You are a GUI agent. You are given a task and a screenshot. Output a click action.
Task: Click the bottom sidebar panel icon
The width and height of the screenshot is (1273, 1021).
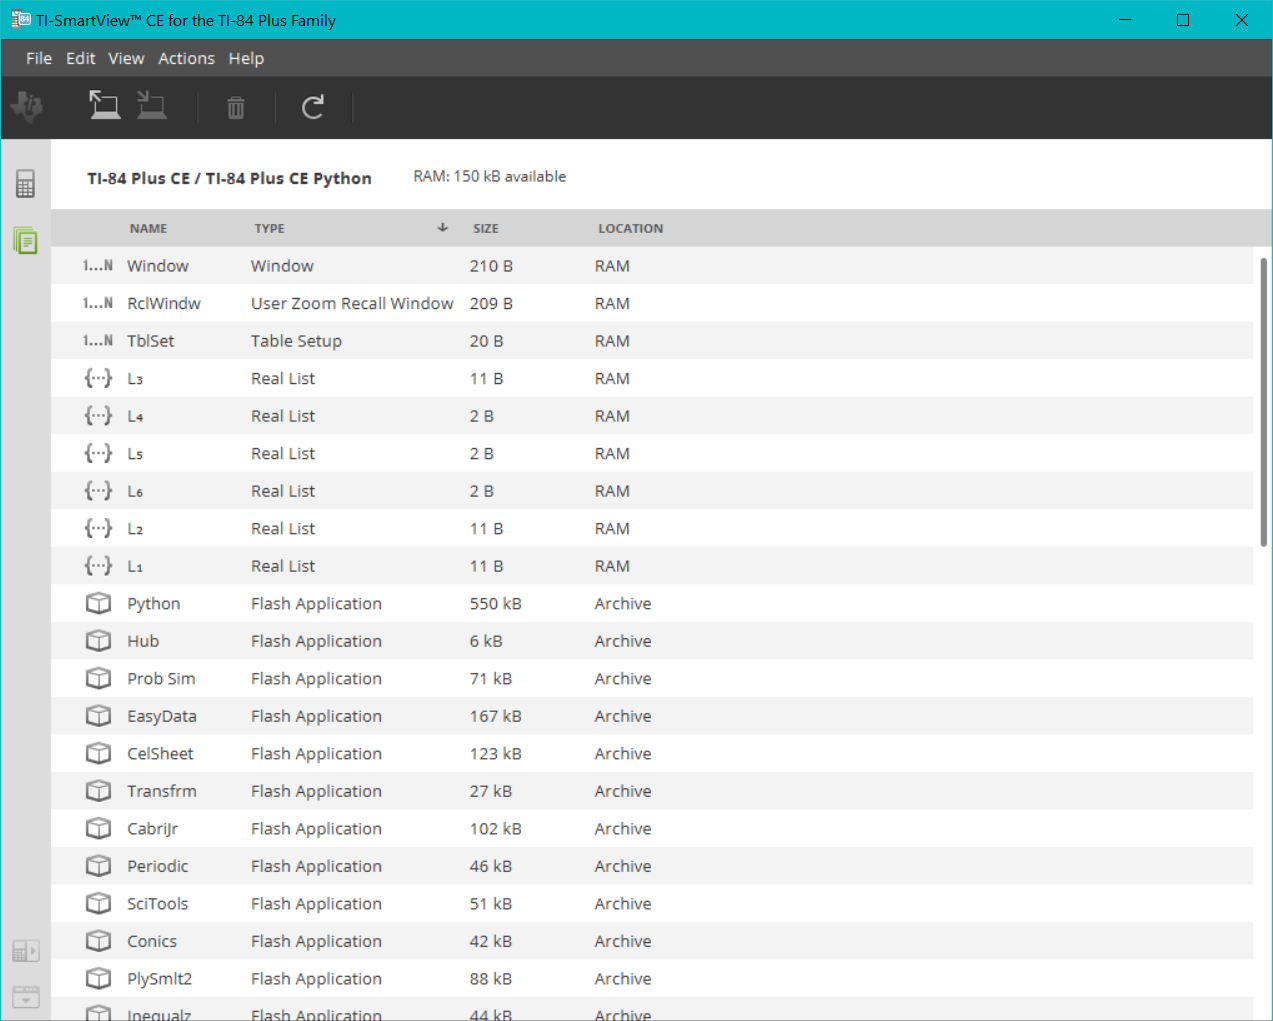tap(26, 996)
